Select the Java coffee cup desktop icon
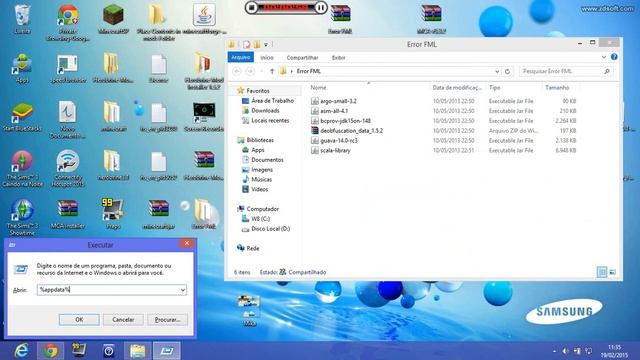The image size is (640, 360). tap(204, 19)
